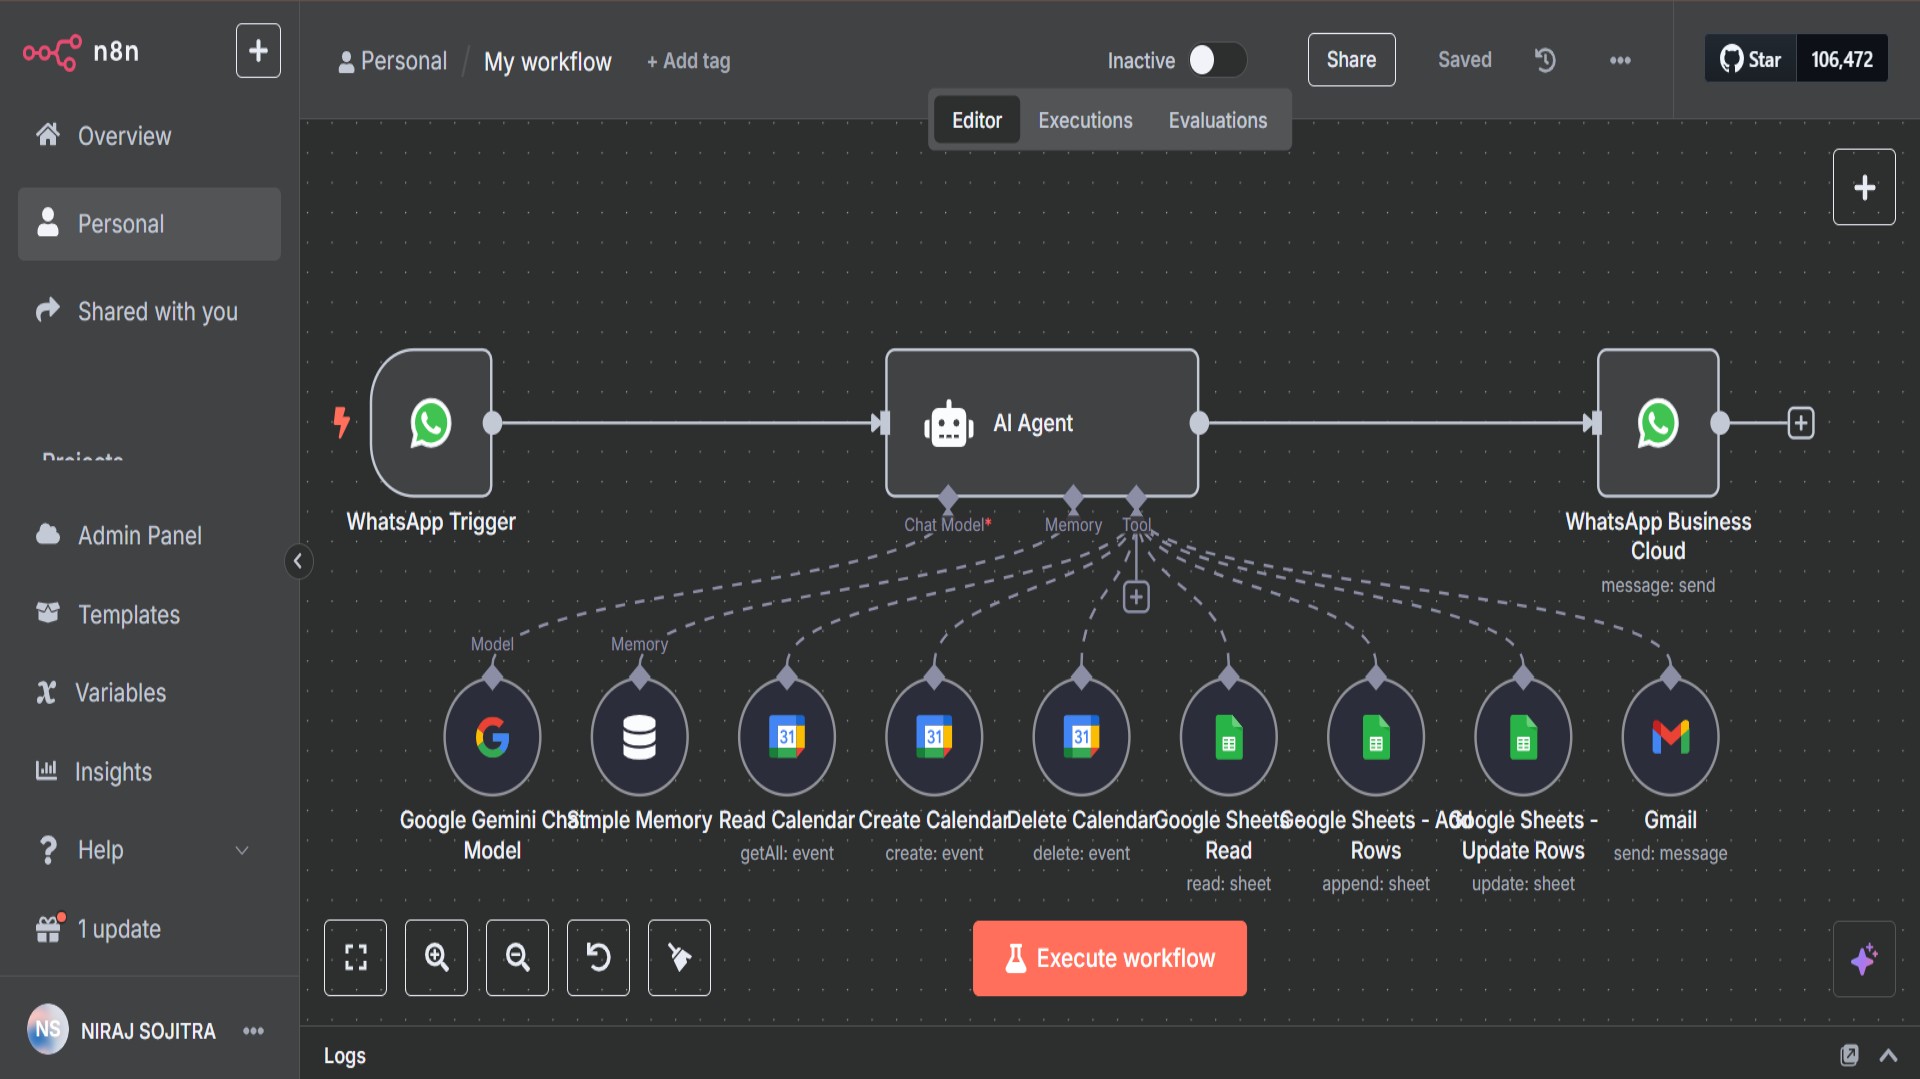Select the Read Calendar node
The image size is (1920, 1079).
tap(786, 738)
